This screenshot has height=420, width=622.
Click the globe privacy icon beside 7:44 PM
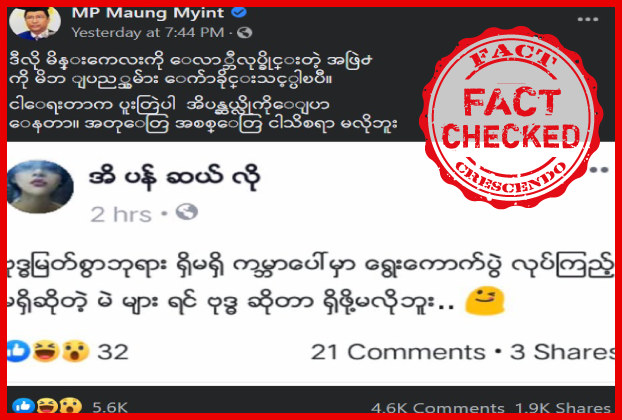pos(244,33)
